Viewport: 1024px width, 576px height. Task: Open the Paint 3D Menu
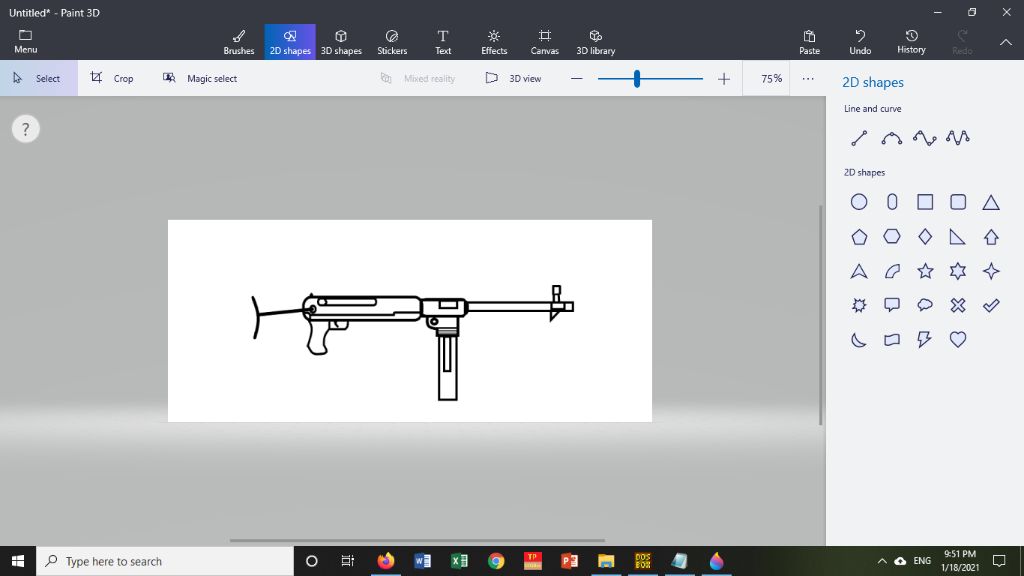[x=25, y=42]
